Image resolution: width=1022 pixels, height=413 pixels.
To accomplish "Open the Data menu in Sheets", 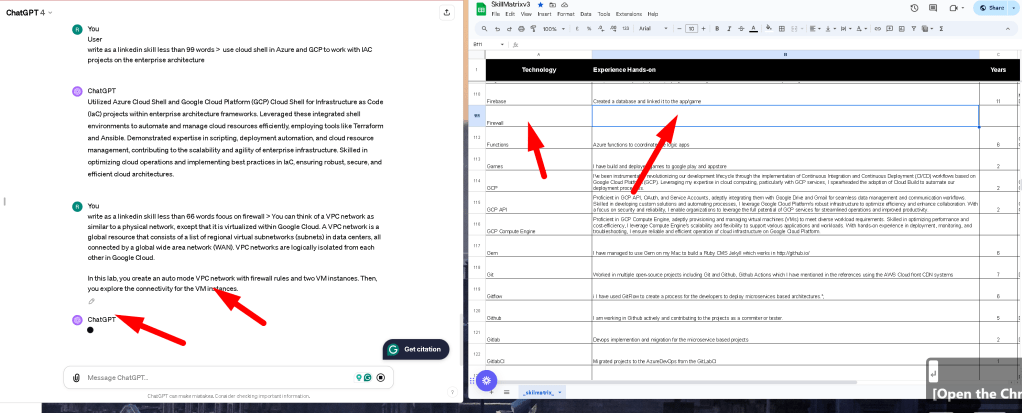I will click(x=586, y=14).
